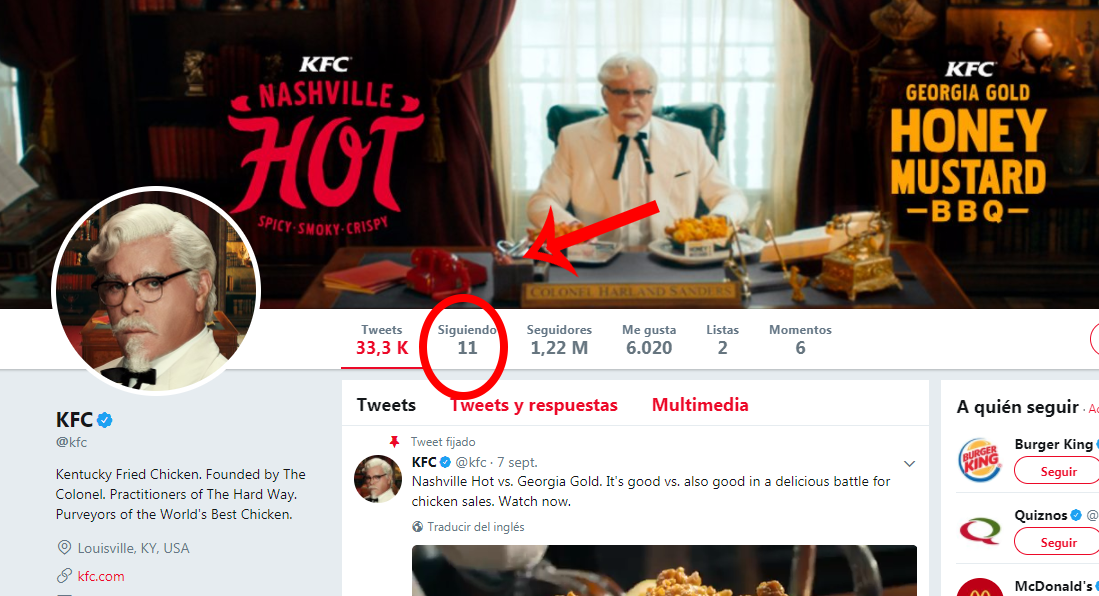Click KFC's large profile avatar
The image size is (1099, 596).
pyautogui.click(x=156, y=290)
